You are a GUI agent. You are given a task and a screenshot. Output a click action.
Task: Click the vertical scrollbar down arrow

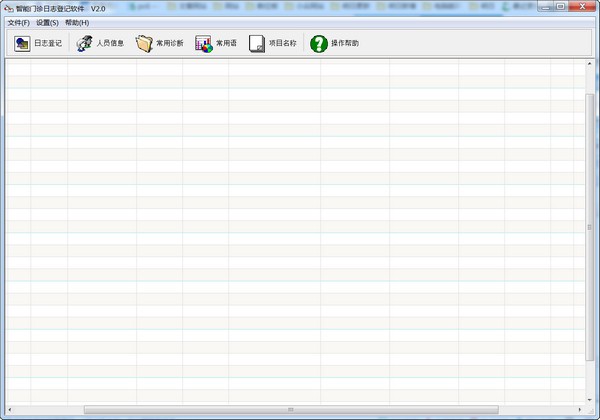point(590,400)
